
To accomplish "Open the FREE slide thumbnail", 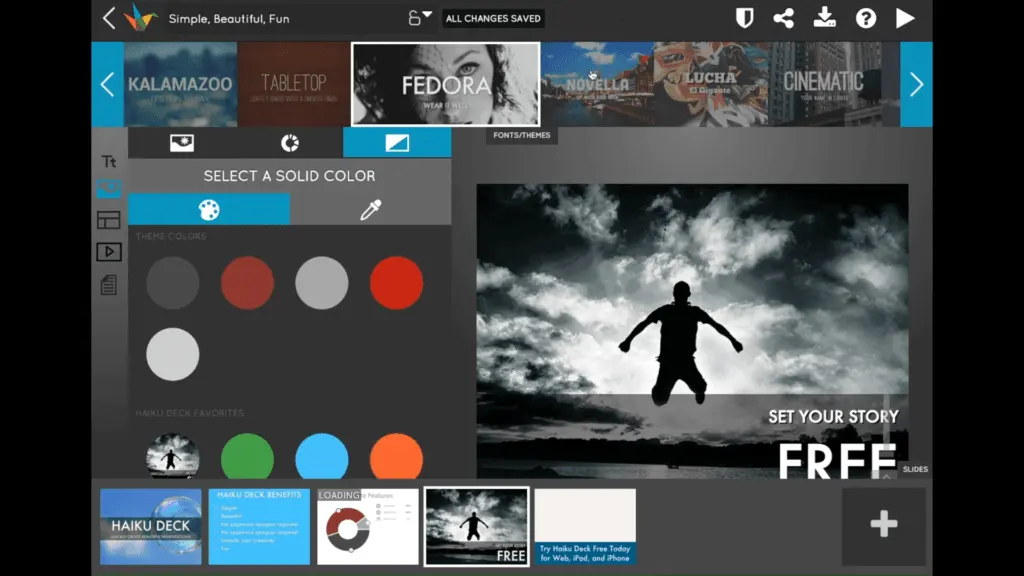I will coord(477,526).
